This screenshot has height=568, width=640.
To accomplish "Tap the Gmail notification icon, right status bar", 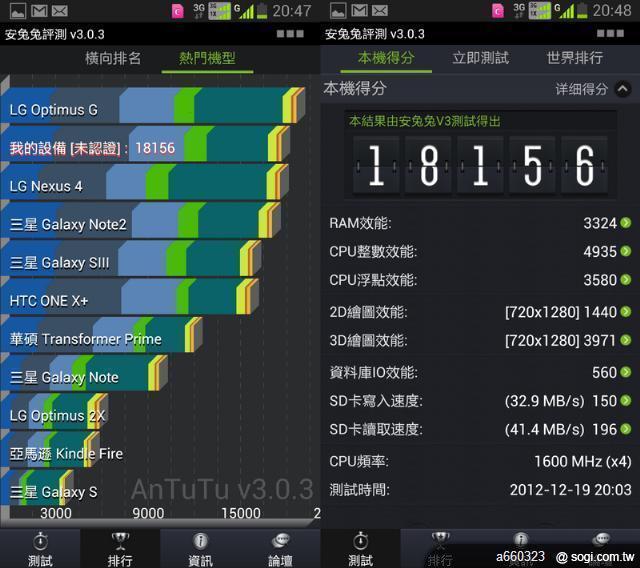I will click(x=359, y=11).
